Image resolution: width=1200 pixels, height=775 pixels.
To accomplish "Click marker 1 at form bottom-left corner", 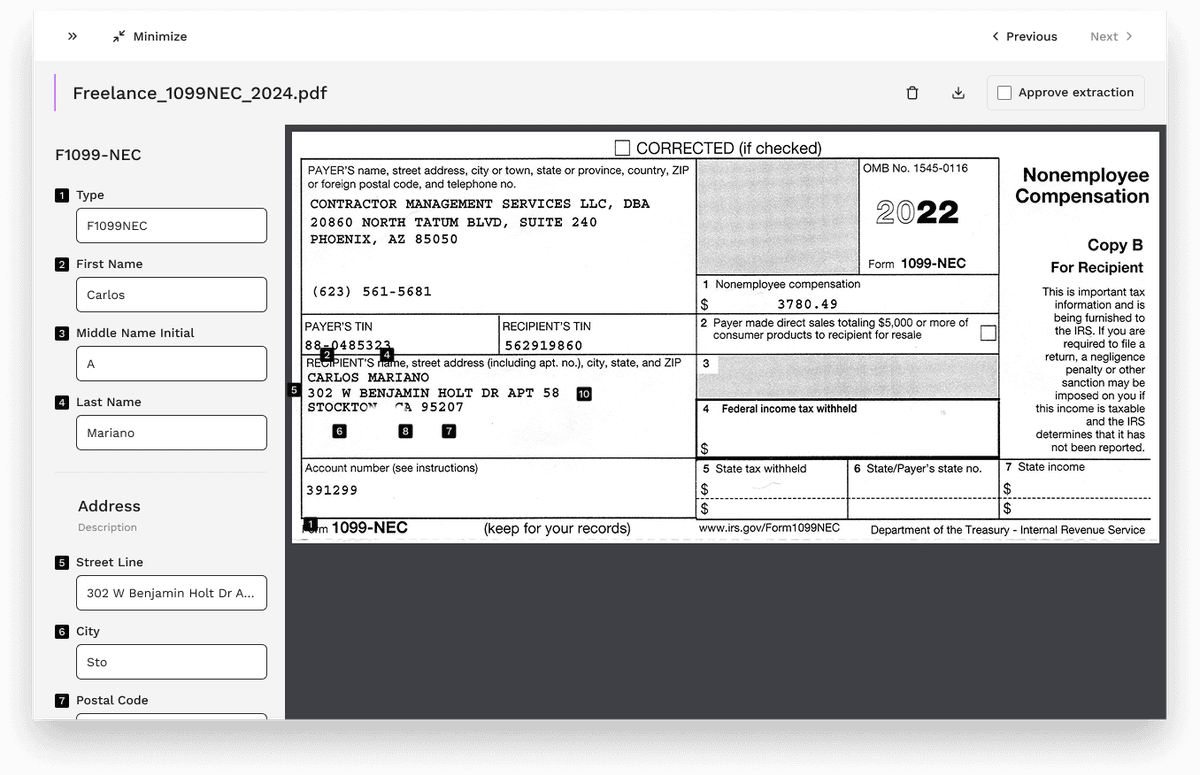I will tap(310, 524).
